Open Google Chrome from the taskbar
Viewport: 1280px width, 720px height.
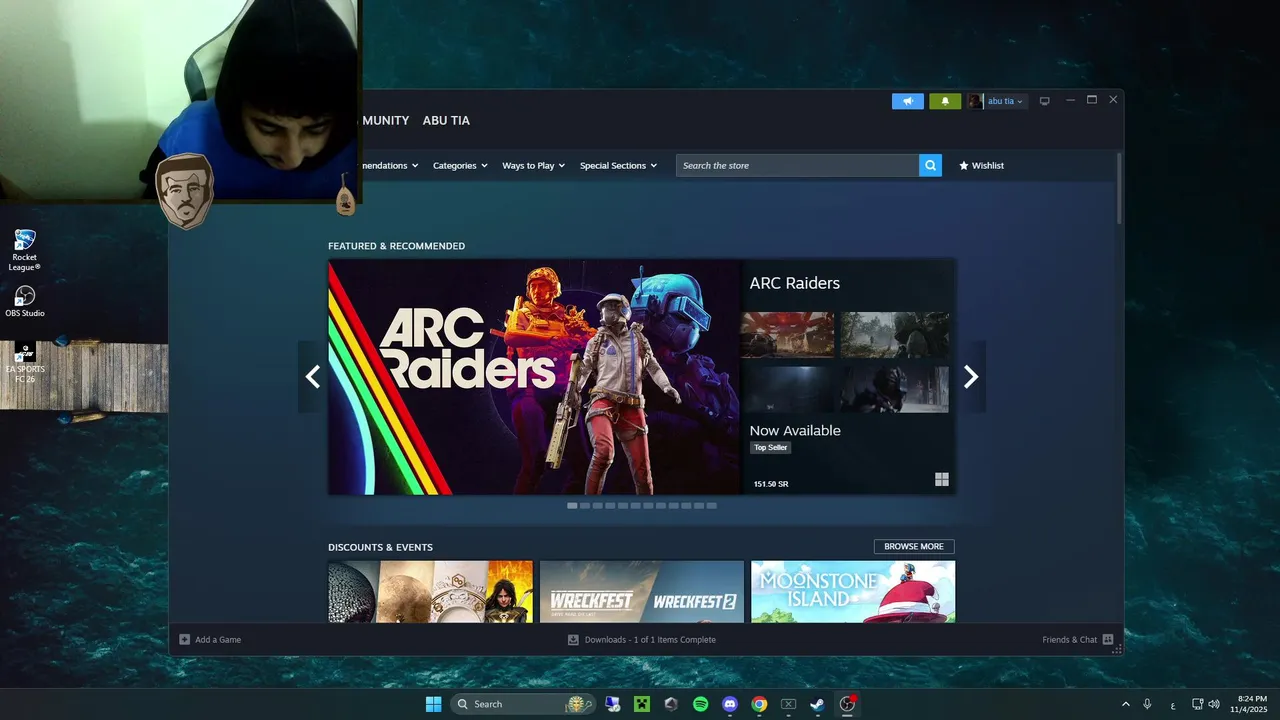(759, 704)
